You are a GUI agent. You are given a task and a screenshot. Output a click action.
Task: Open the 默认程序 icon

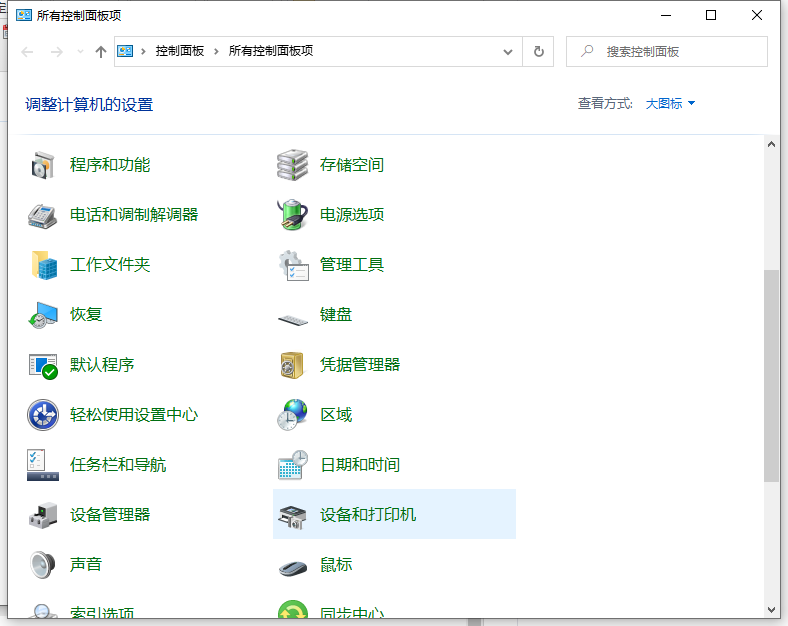(x=43, y=365)
